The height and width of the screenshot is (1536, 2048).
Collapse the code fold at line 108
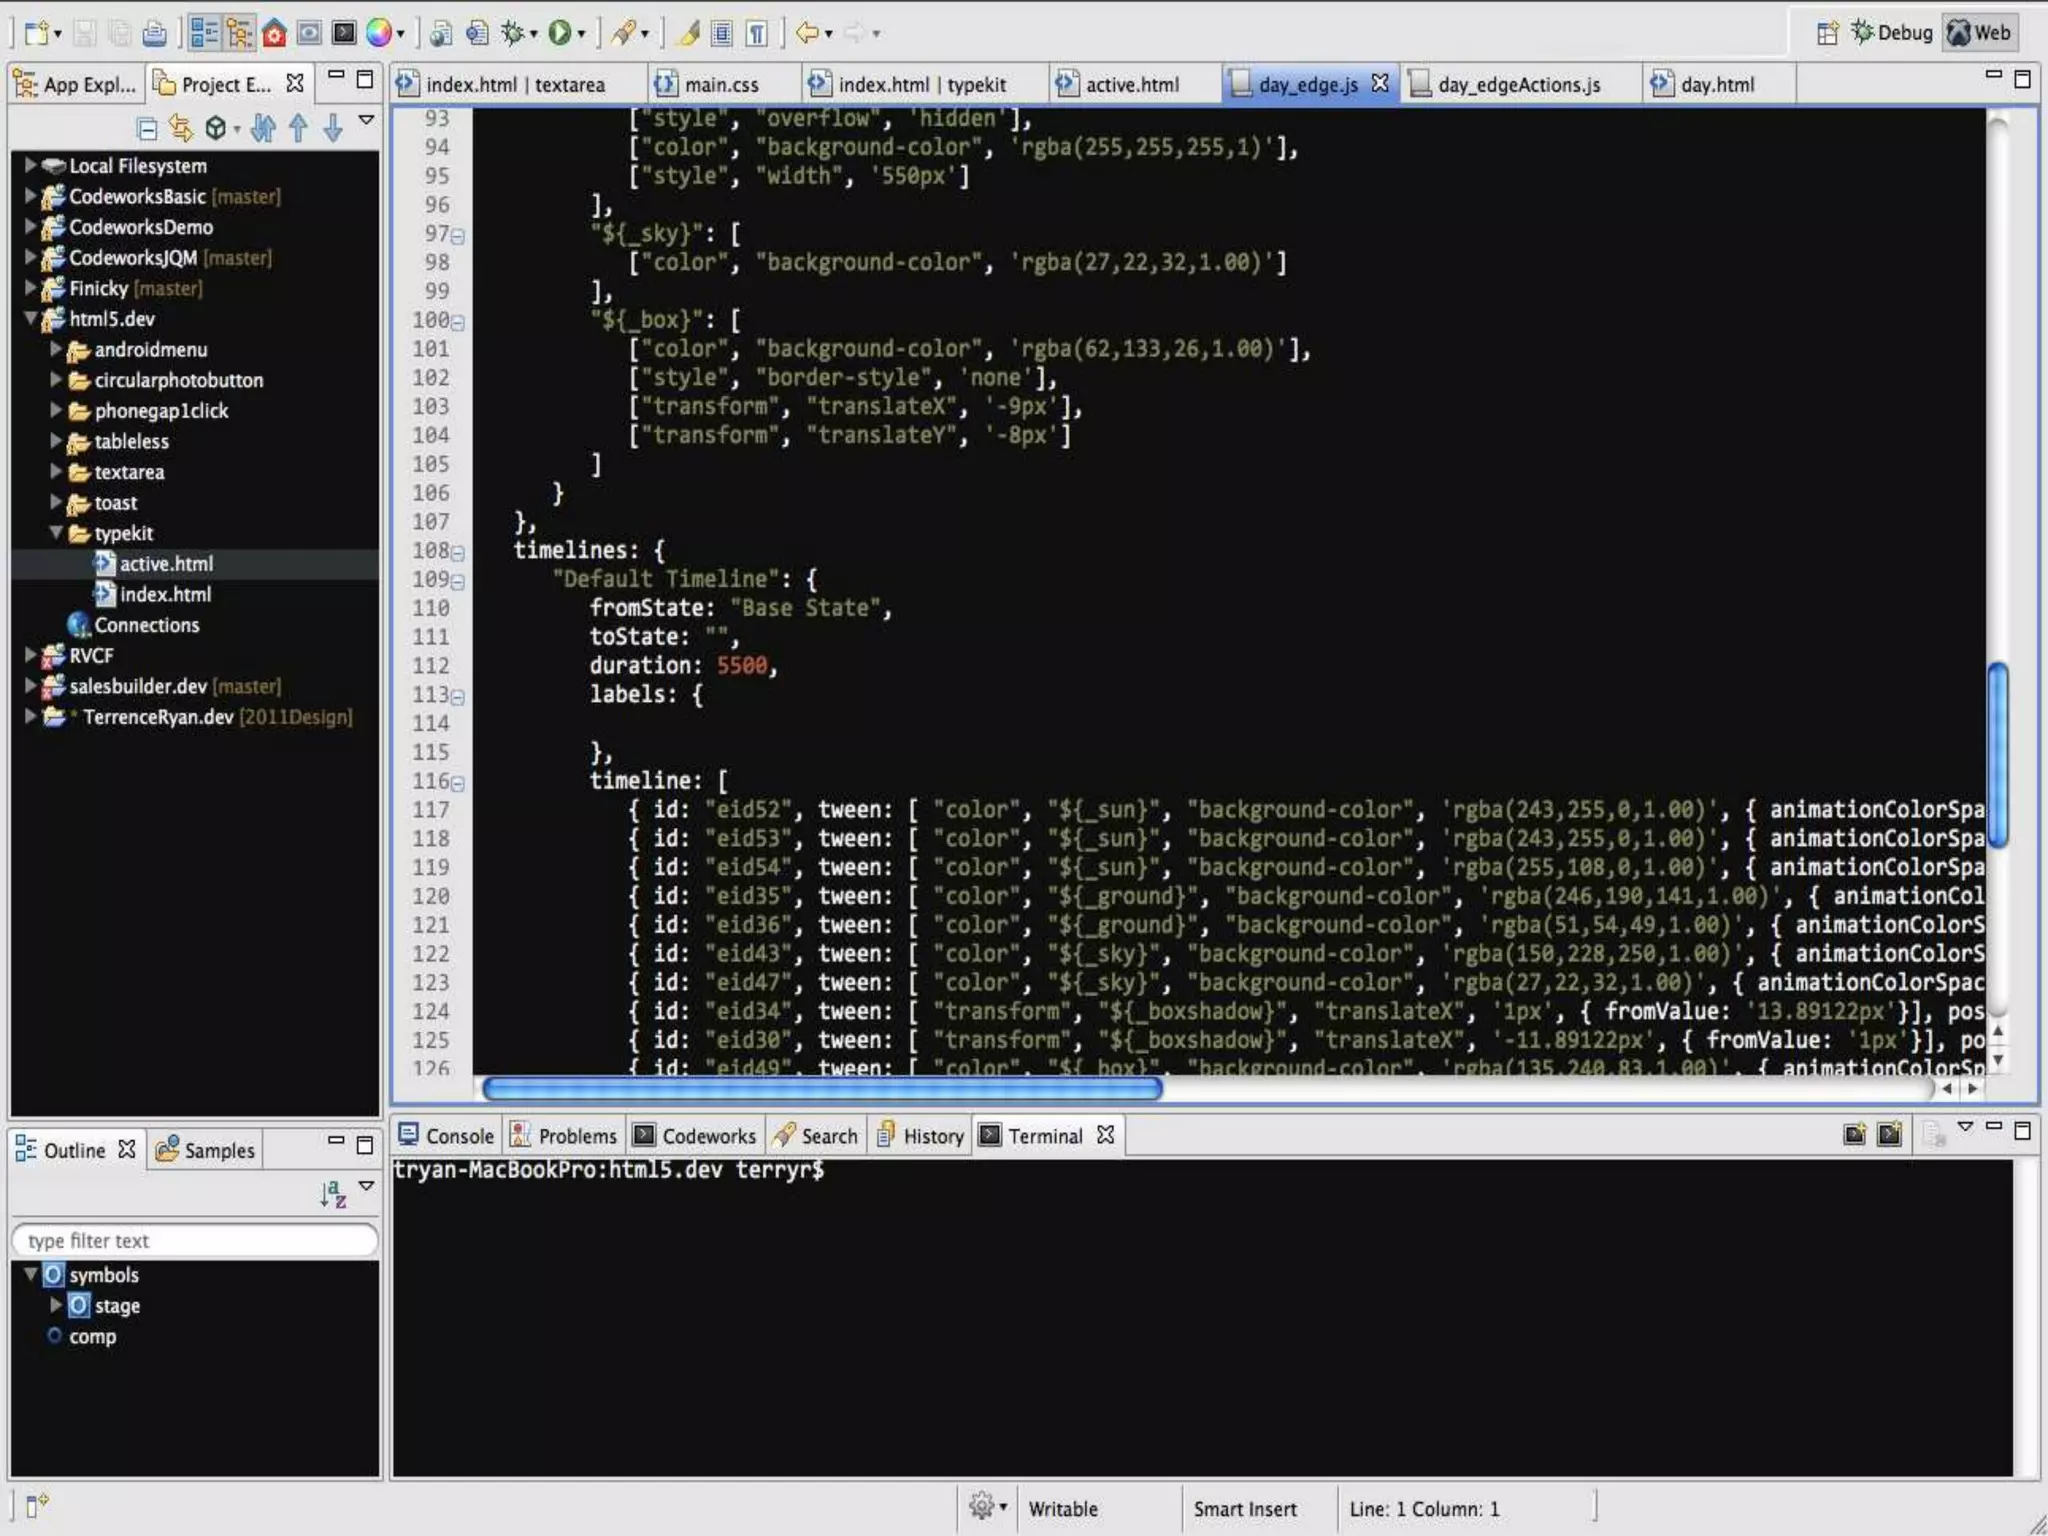(458, 552)
